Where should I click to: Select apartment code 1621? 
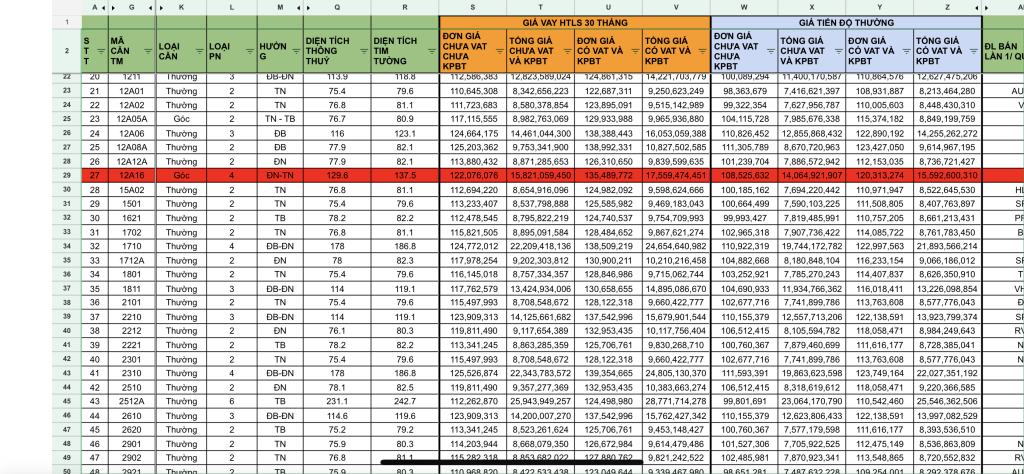tap(132, 218)
